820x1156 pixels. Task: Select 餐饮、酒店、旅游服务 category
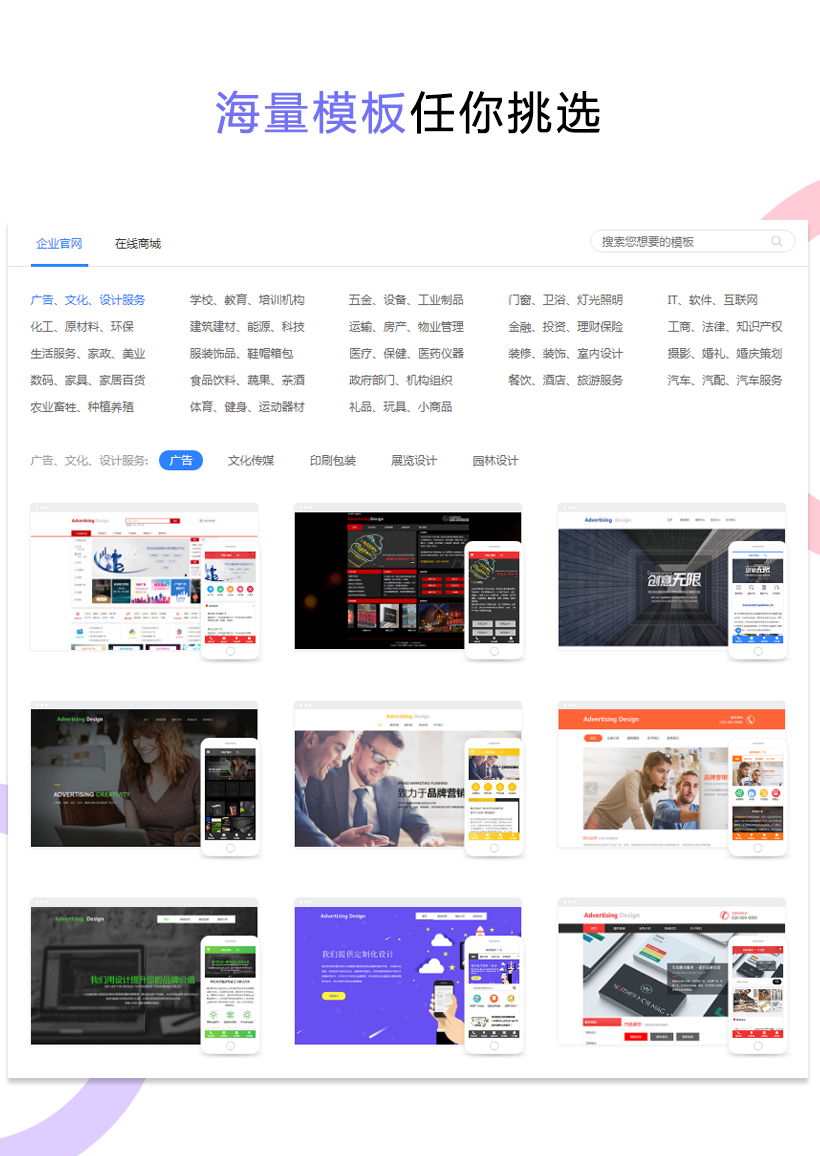pos(565,381)
